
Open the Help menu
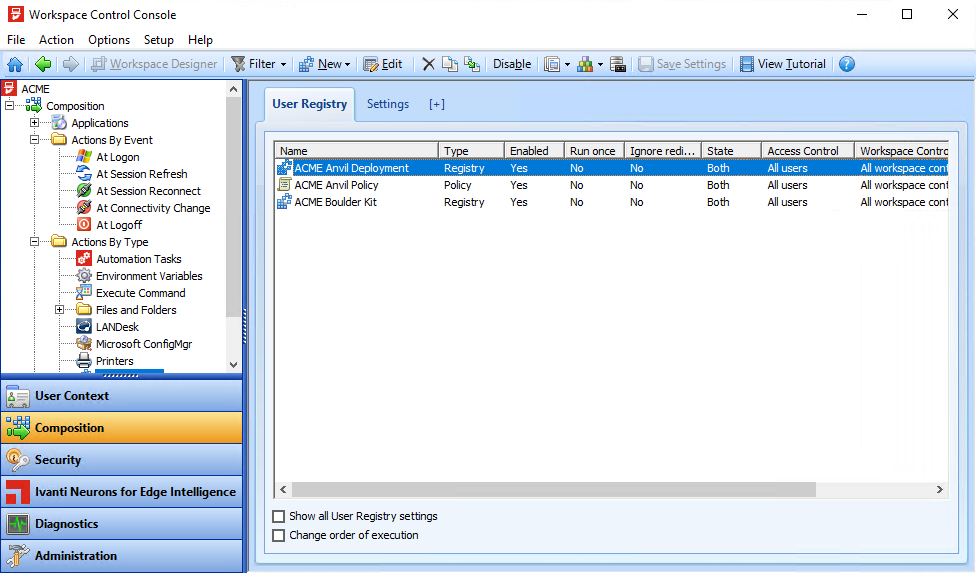[200, 40]
